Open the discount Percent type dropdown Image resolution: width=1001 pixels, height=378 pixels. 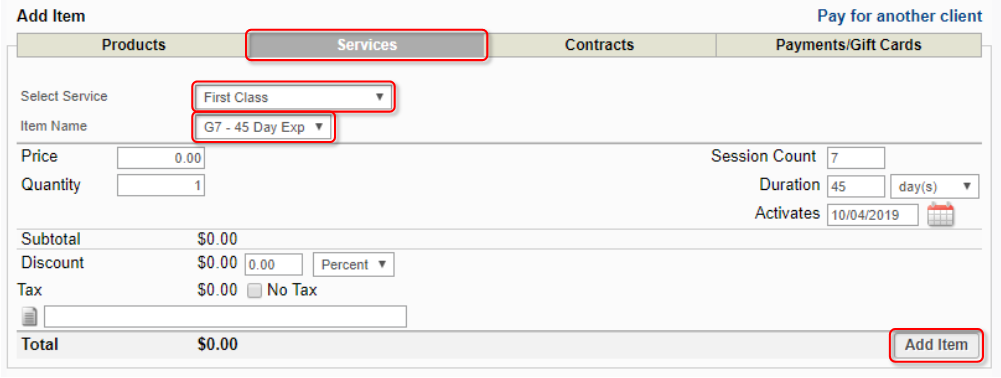pyautogui.click(x=354, y=264)
